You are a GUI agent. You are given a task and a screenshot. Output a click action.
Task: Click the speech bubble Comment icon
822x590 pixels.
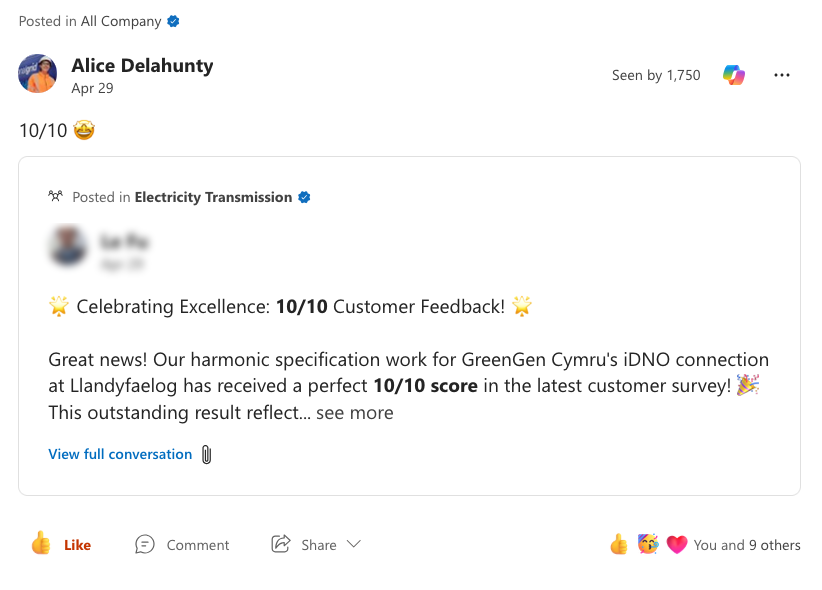145,544
